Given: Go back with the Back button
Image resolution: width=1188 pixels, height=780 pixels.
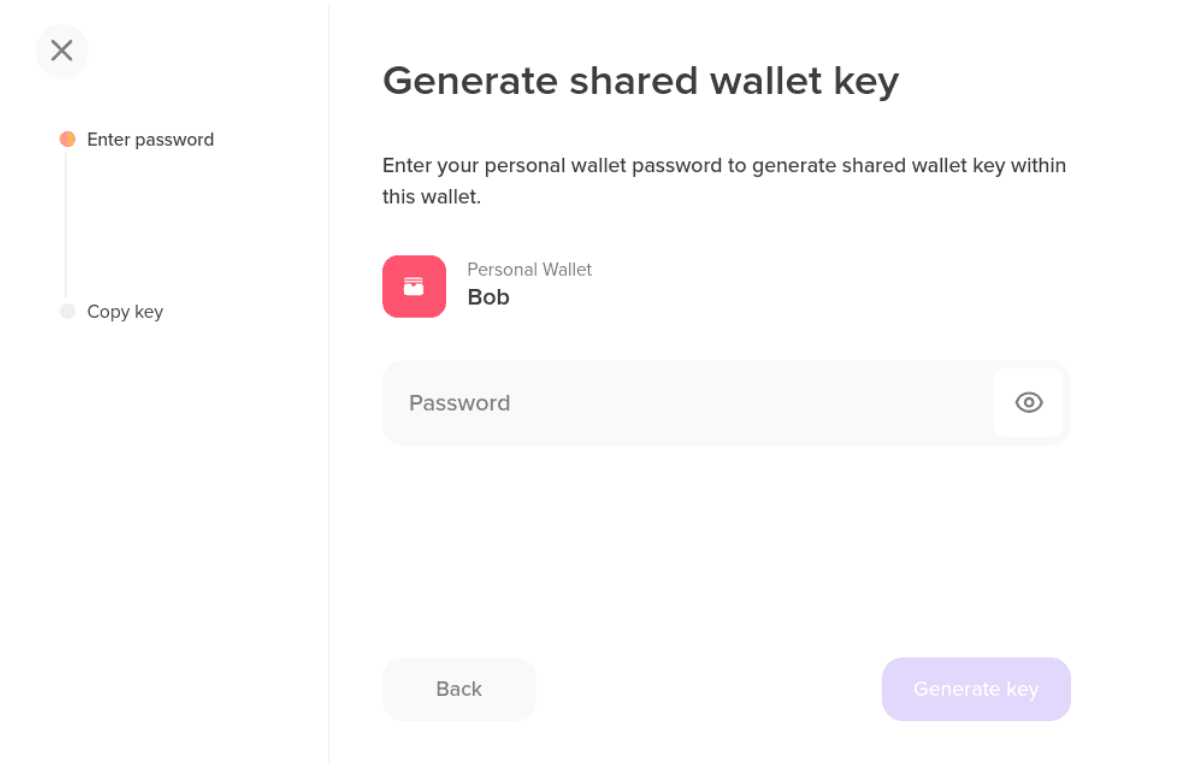Looking at the screenshot, I should (x=459, y=689).
